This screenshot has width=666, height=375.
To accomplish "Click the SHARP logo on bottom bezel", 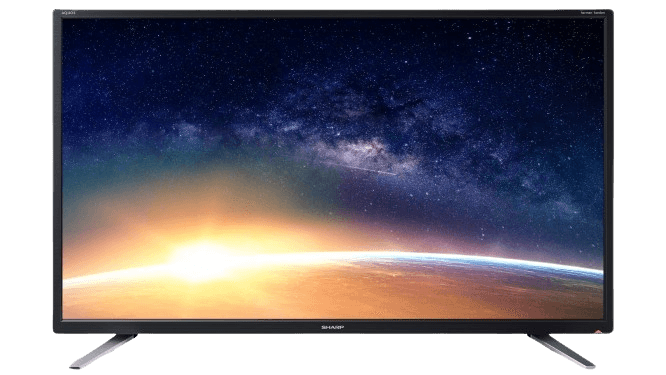I will (333, 327).
